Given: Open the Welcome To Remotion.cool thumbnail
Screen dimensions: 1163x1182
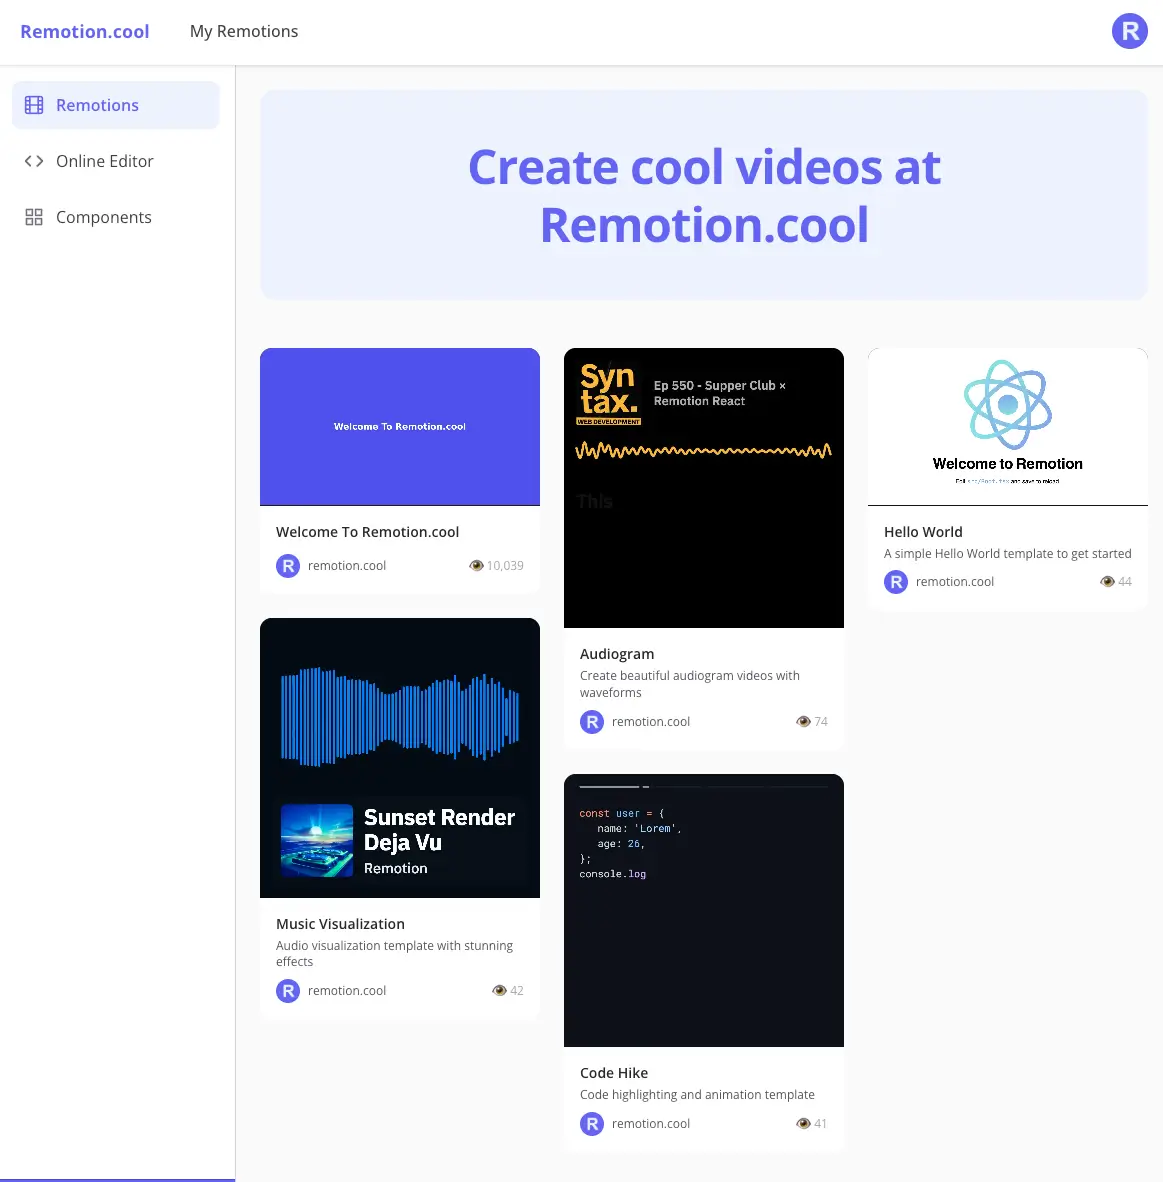Looking at the screenshot, I should (x=400, y=426).
